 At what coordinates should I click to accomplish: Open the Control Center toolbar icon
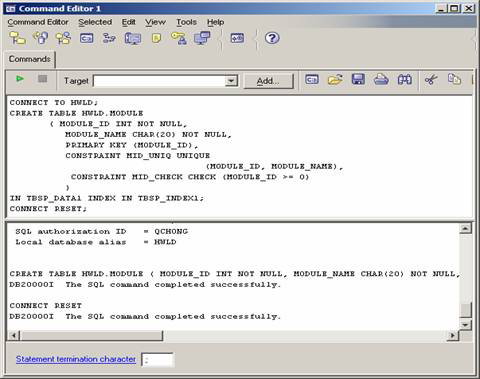17,38
